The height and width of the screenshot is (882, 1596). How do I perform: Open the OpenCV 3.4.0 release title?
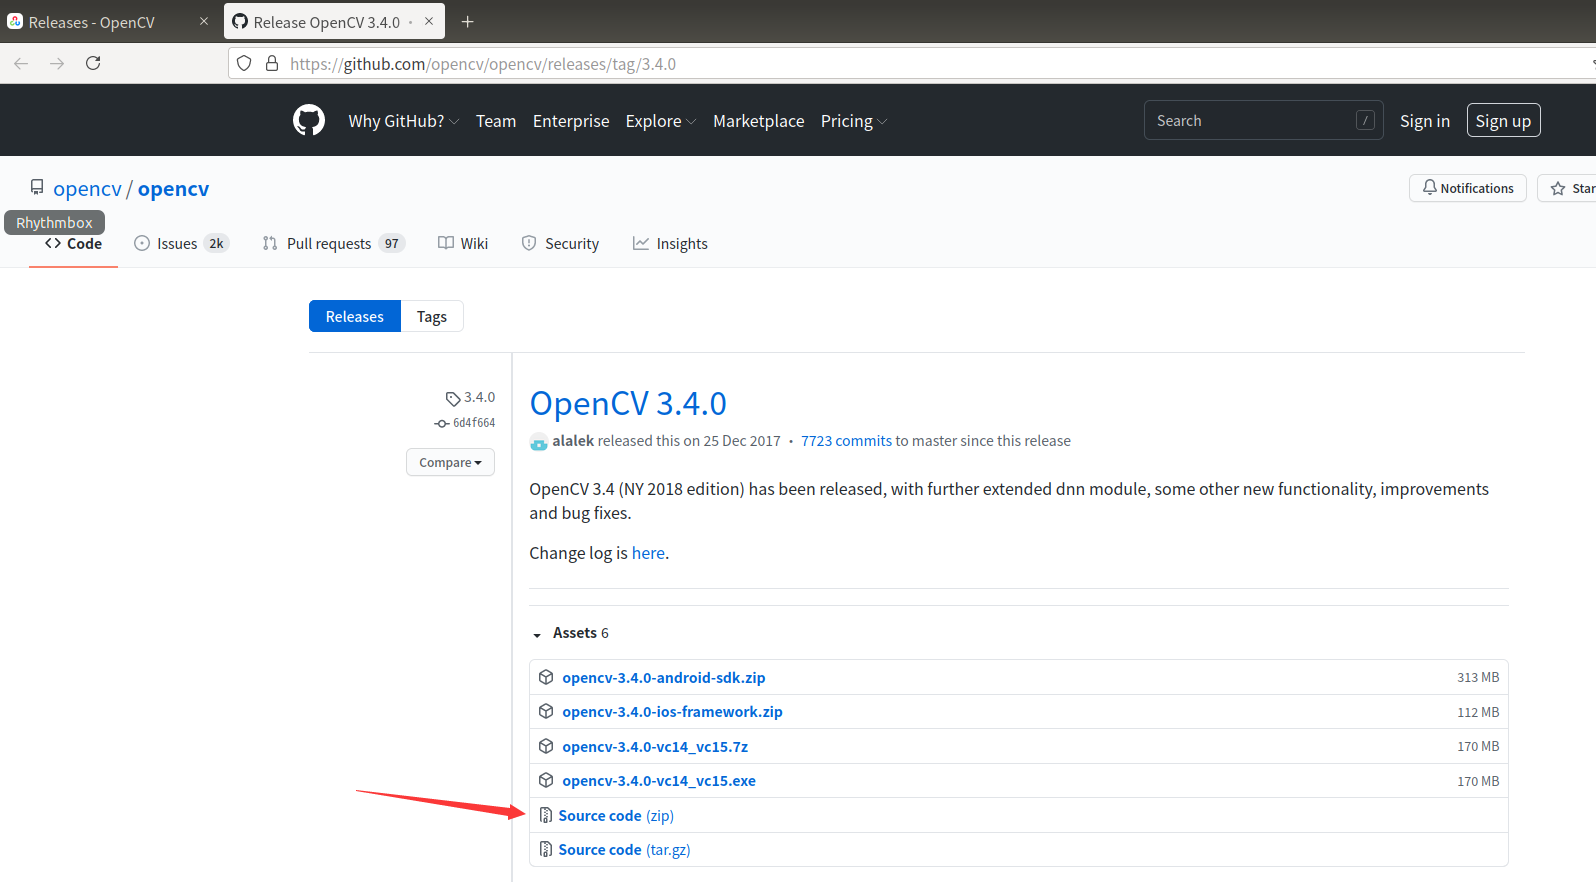pos(628,403)
